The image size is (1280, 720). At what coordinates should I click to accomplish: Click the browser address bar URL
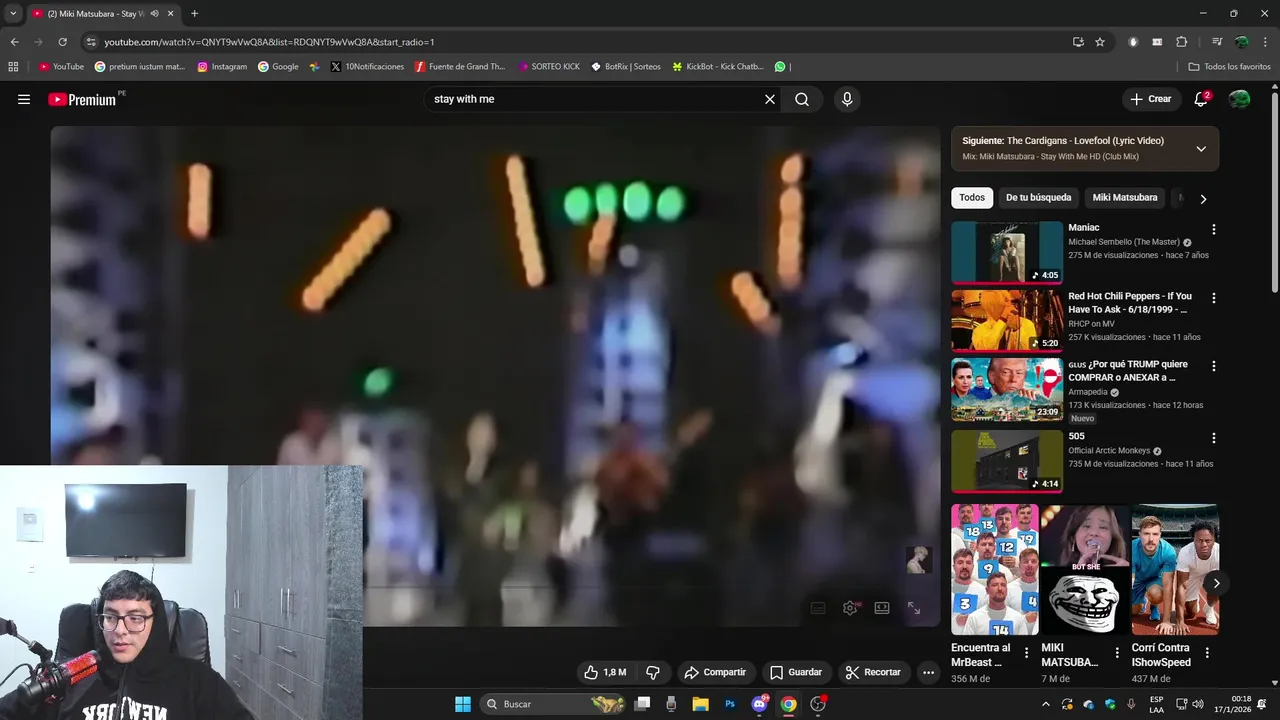[269, 42]
